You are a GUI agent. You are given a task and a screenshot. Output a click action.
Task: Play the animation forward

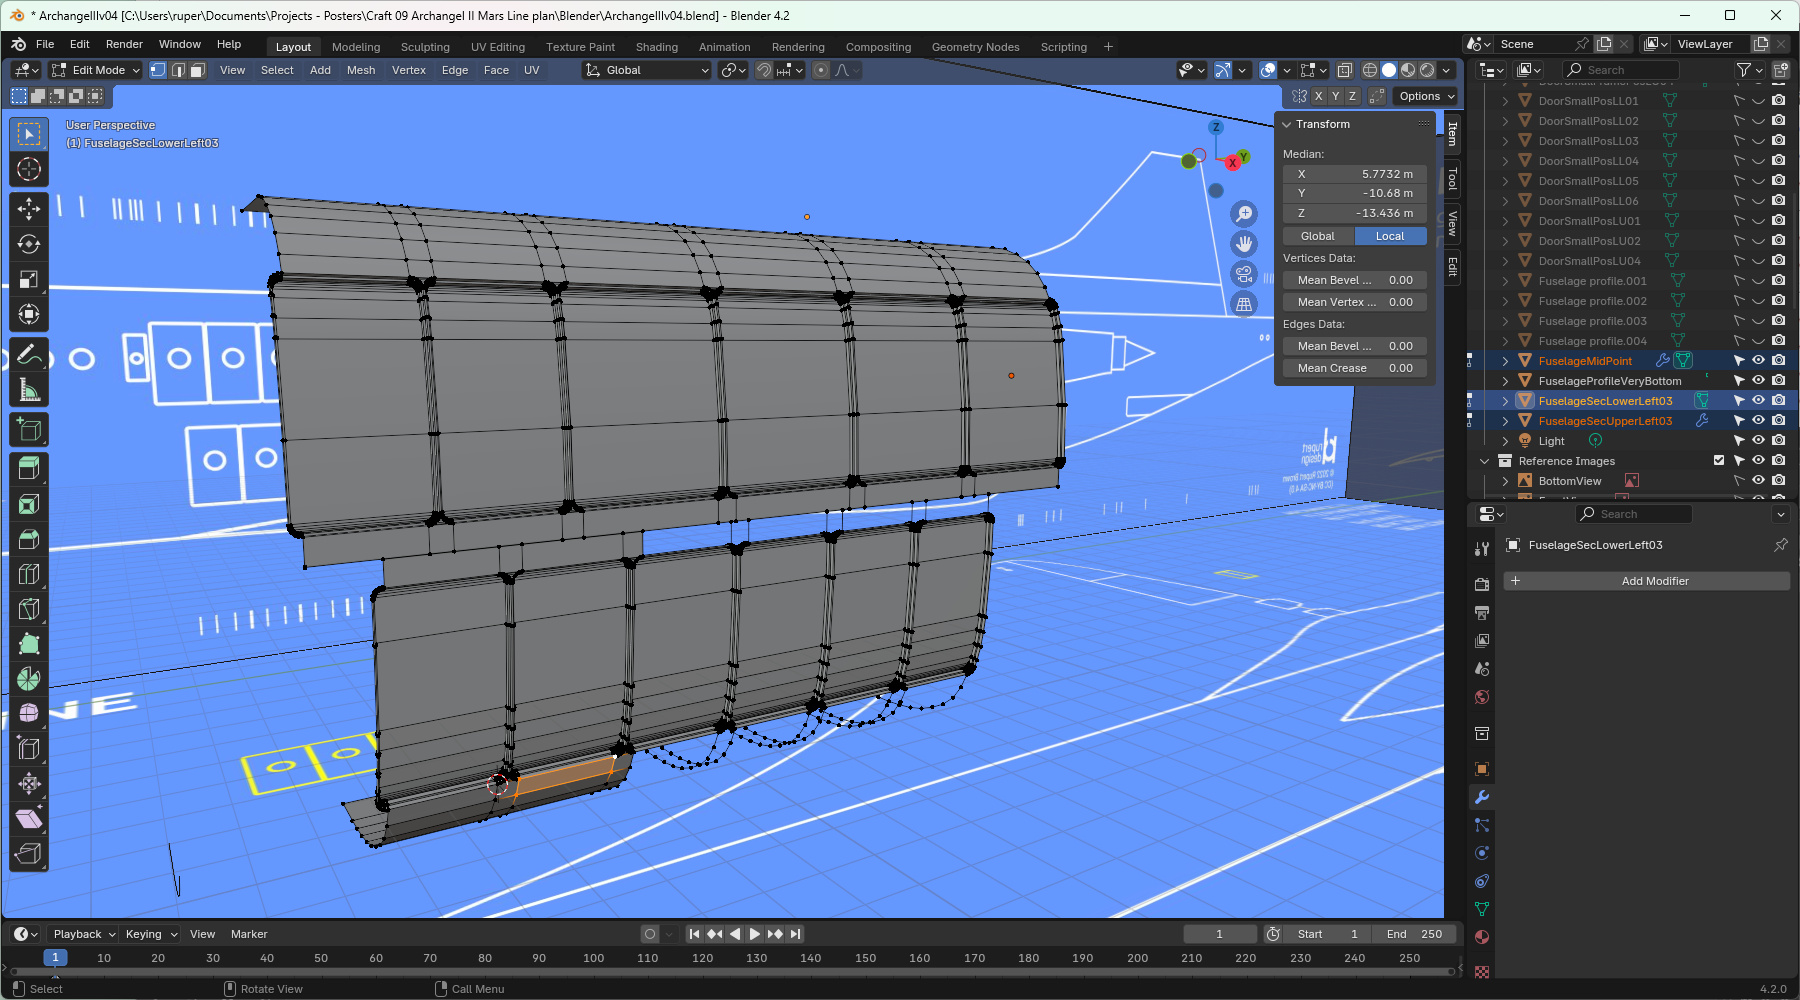click(755, 934)
